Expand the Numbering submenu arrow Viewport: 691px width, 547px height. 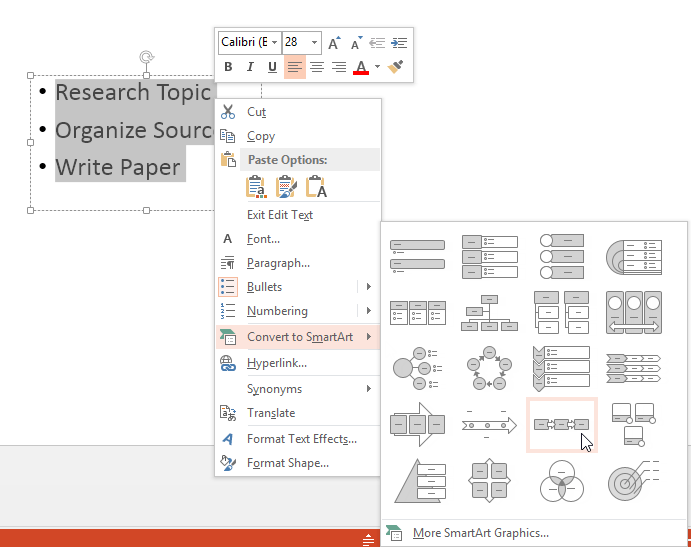[369, 311]
